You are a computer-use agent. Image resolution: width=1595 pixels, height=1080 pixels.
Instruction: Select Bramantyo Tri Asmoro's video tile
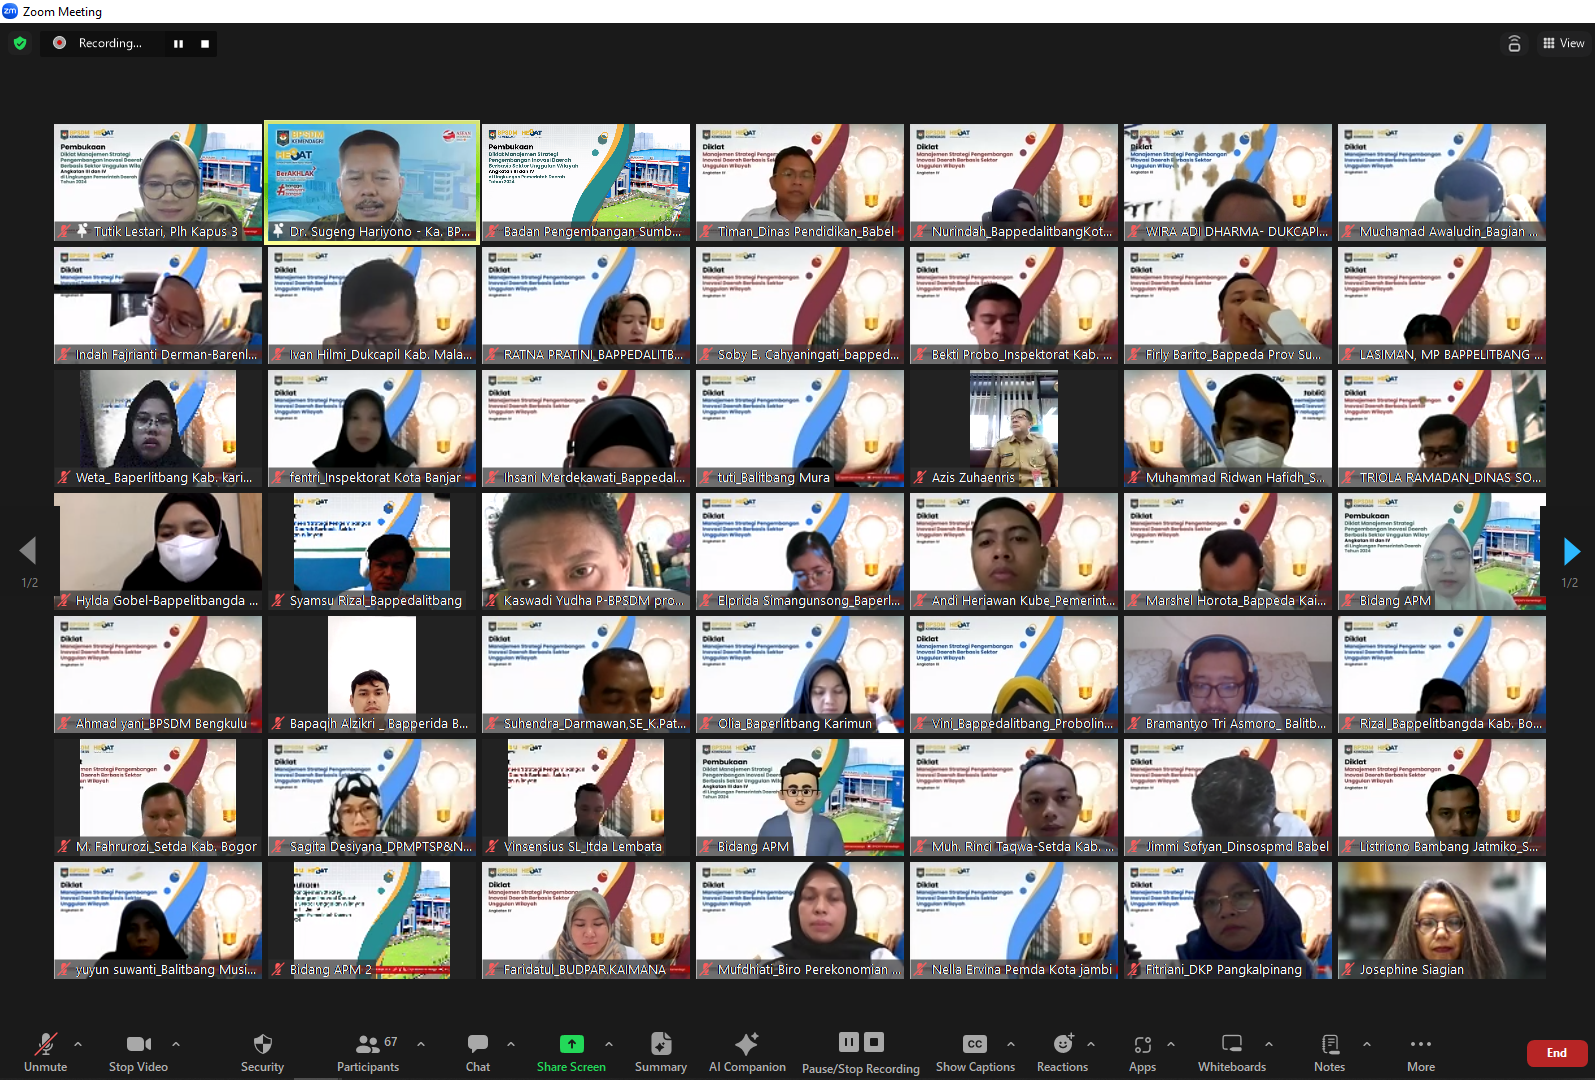click(1228, 674)
